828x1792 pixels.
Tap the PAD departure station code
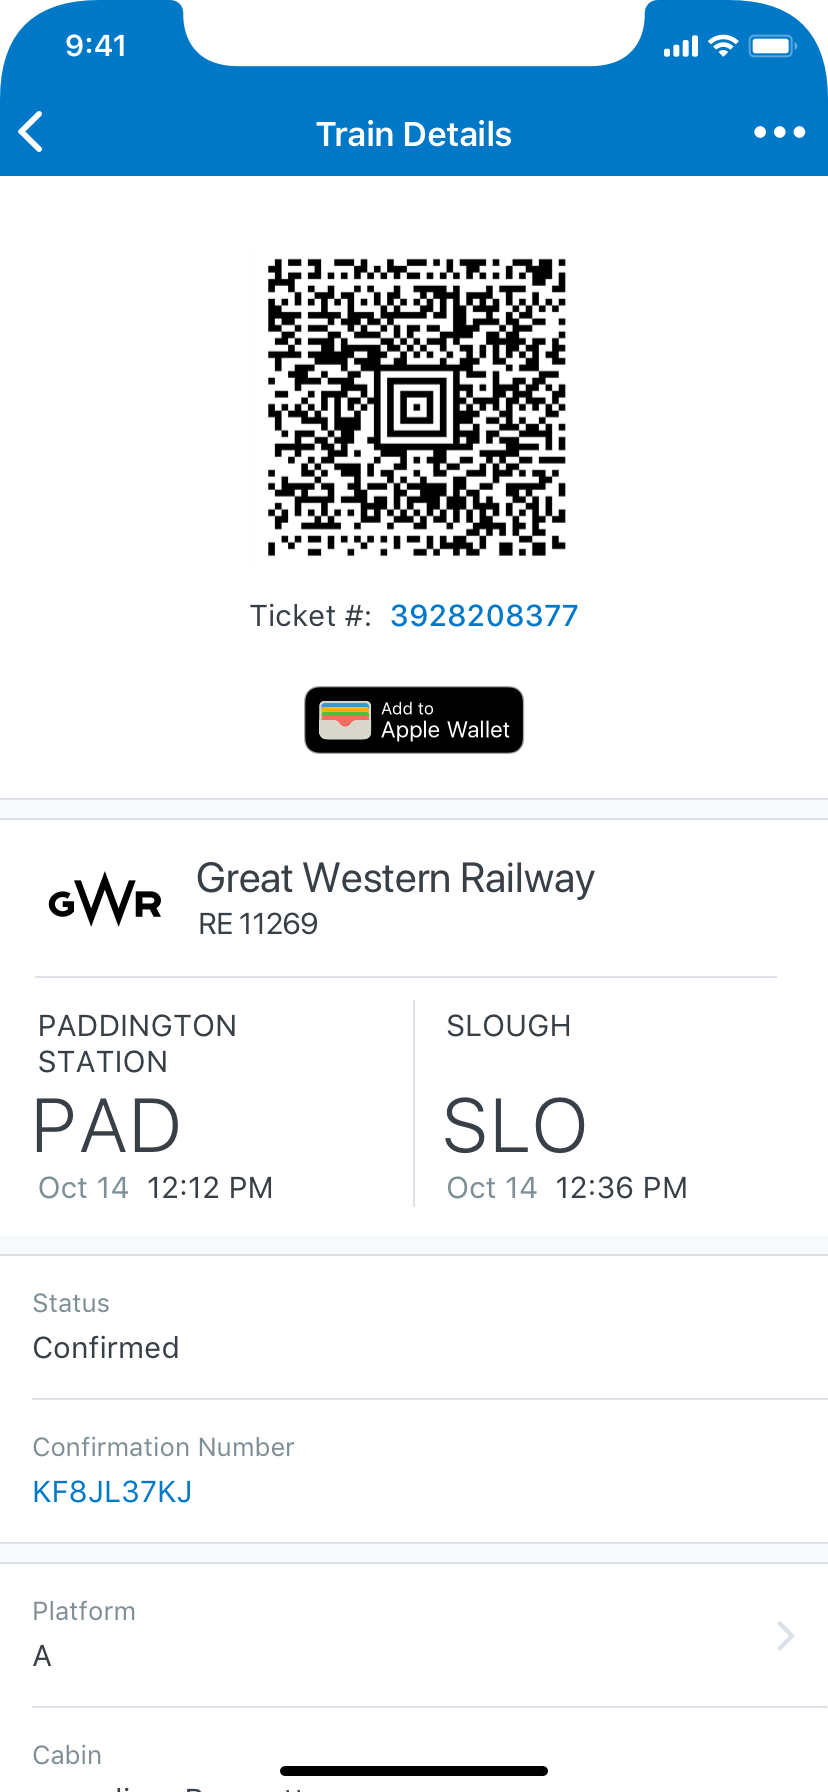[x=107, y=1127]
